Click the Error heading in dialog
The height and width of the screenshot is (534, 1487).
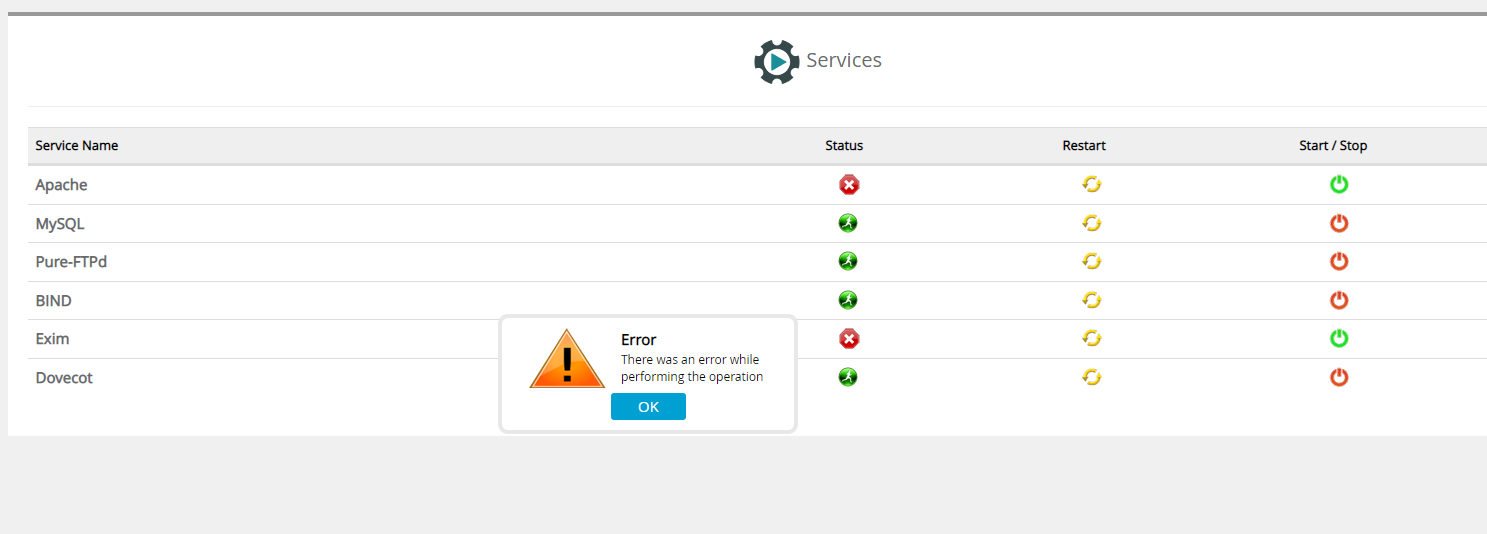tap(638, 340)
